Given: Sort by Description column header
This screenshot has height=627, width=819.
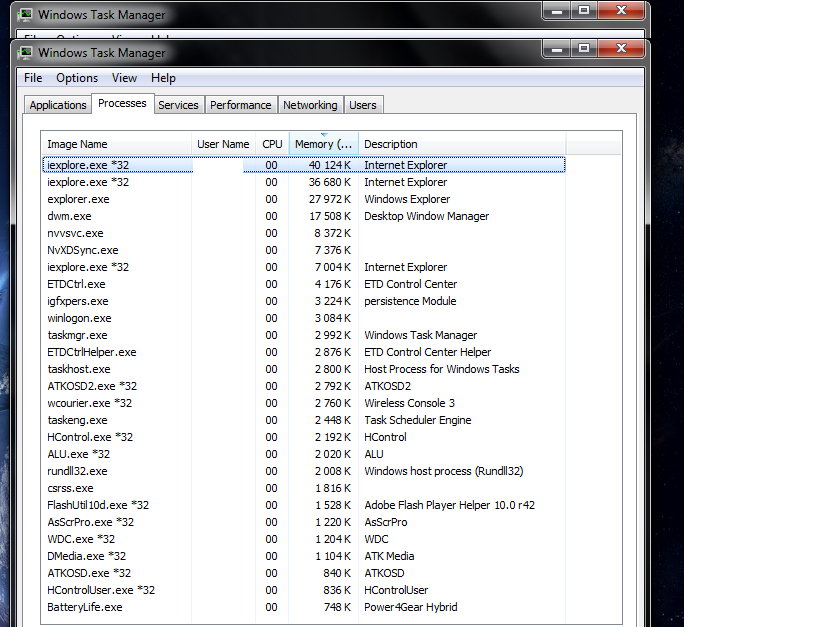Looking at the screenshot, I should point(462,144).
